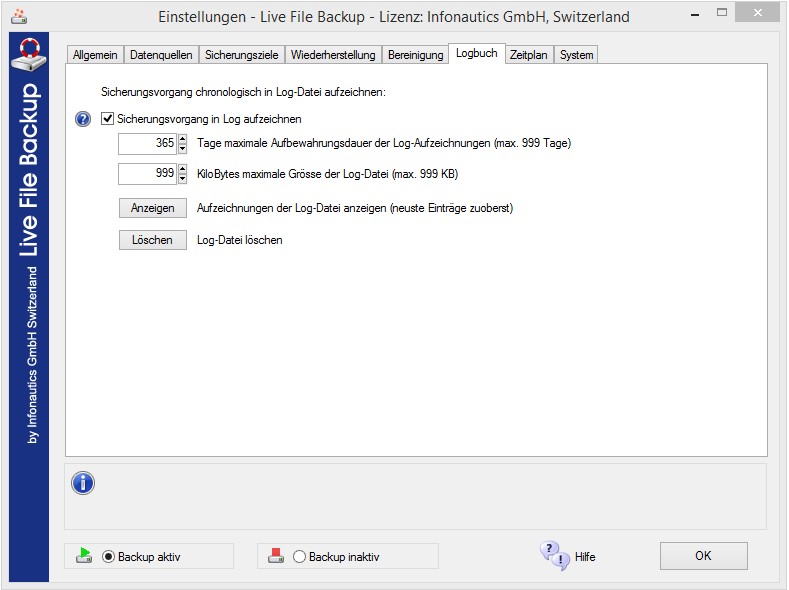Click the green Backup aktiv play icon
789x590 pixels.
(x=84, y=556)
